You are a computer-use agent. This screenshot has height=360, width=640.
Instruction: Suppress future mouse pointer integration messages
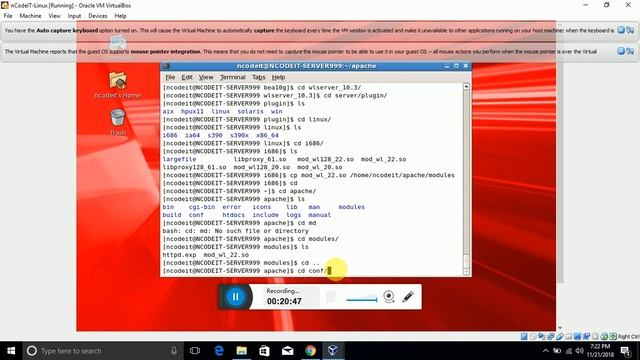coord(630,51)
